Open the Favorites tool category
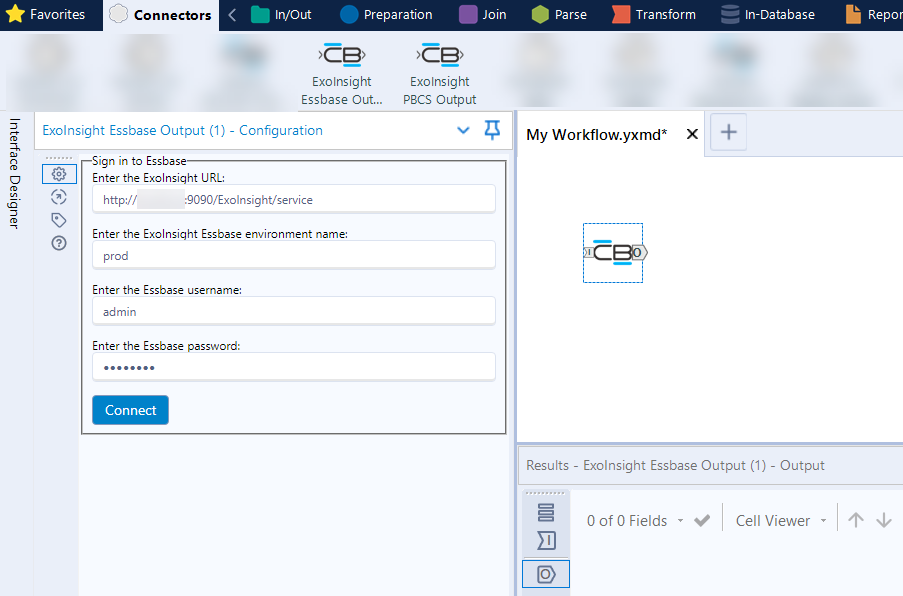Image resolution: width=903 pixels, height=596 pixels. 45,14
